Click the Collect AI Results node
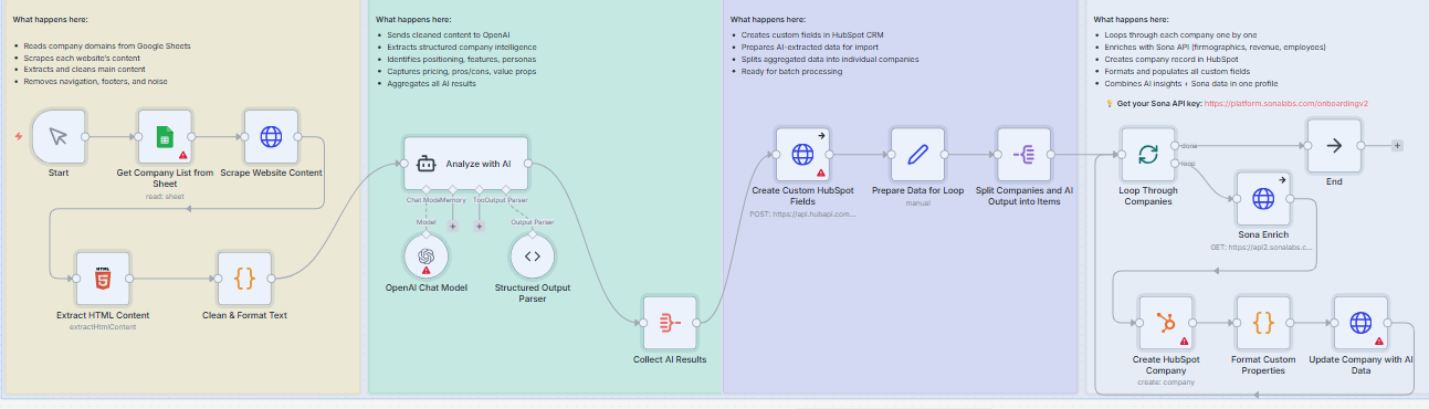 669,322
